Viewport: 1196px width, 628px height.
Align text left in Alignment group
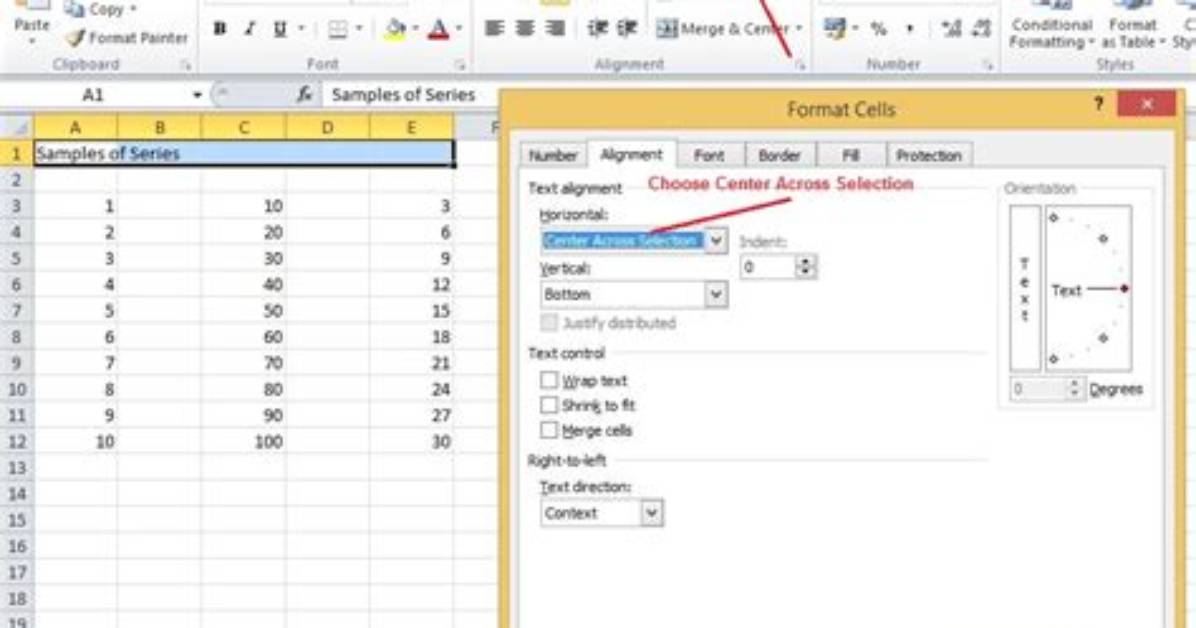[494, 29]
